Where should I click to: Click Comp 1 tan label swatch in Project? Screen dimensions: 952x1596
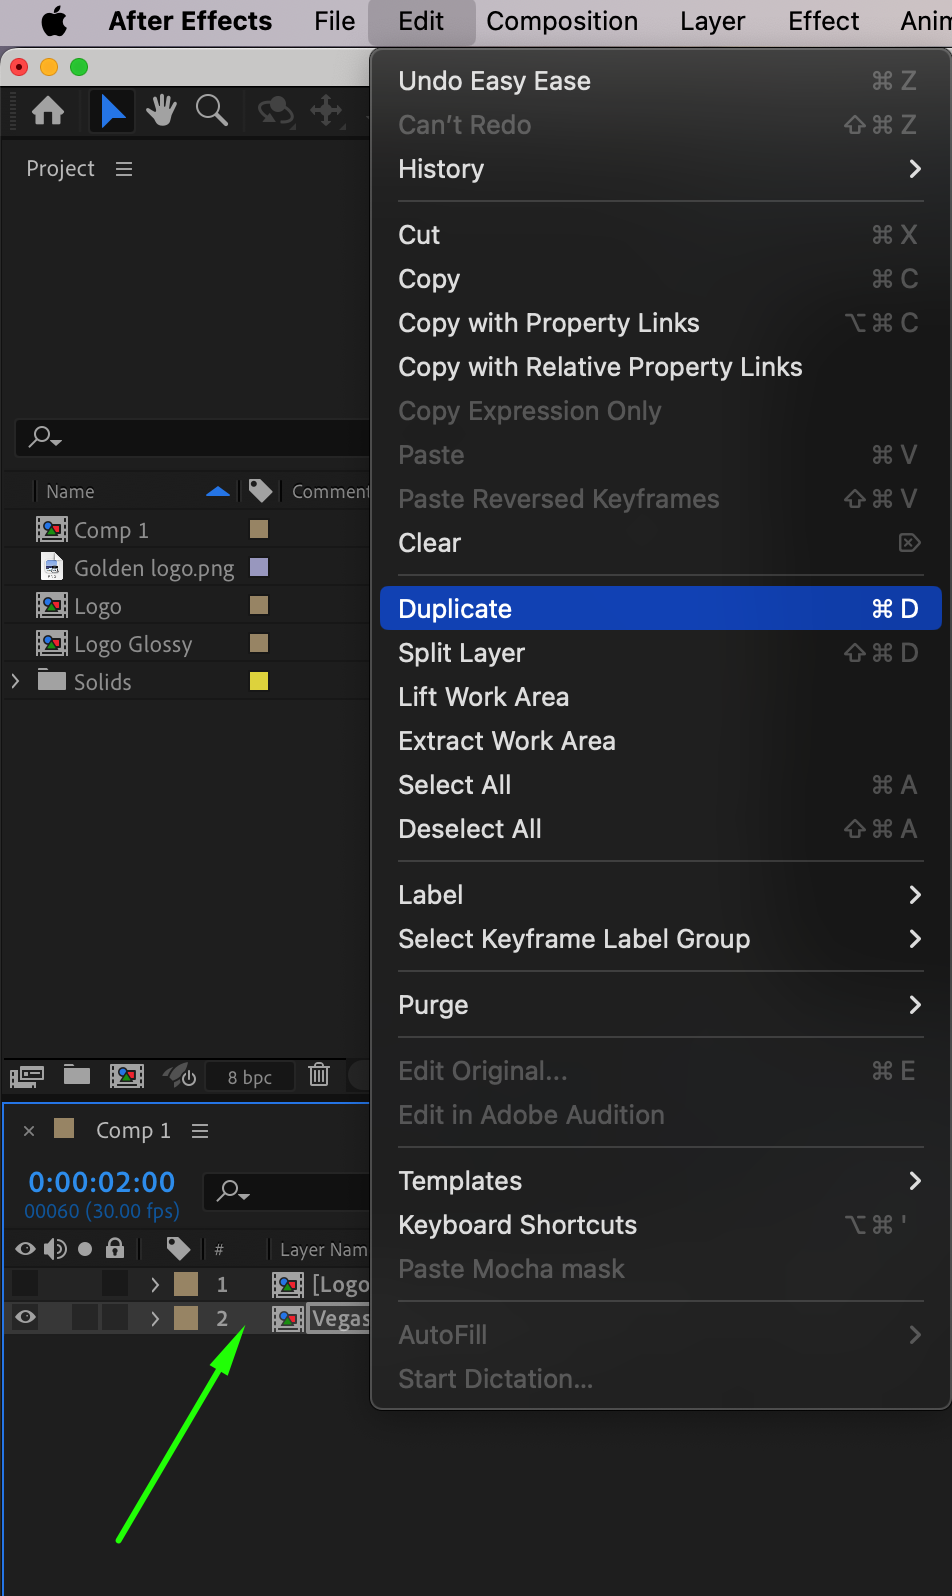click(259, 529)
